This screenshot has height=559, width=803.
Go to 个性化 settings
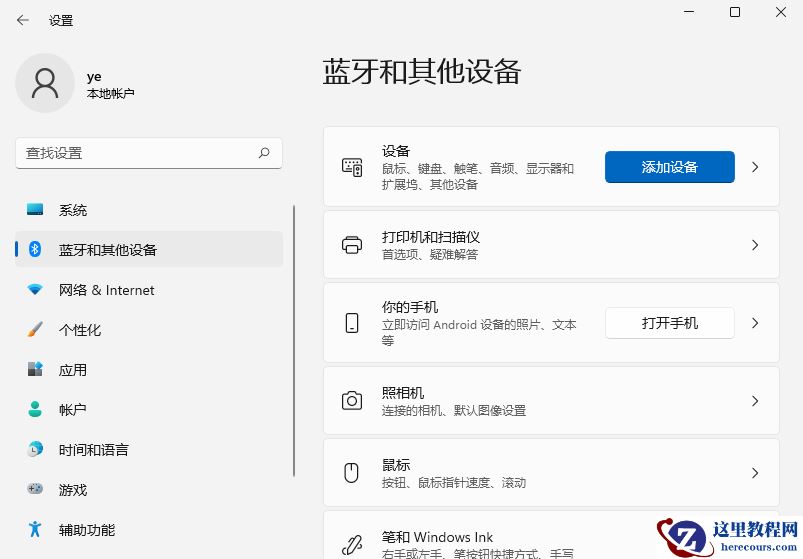[x=149, y=330]
